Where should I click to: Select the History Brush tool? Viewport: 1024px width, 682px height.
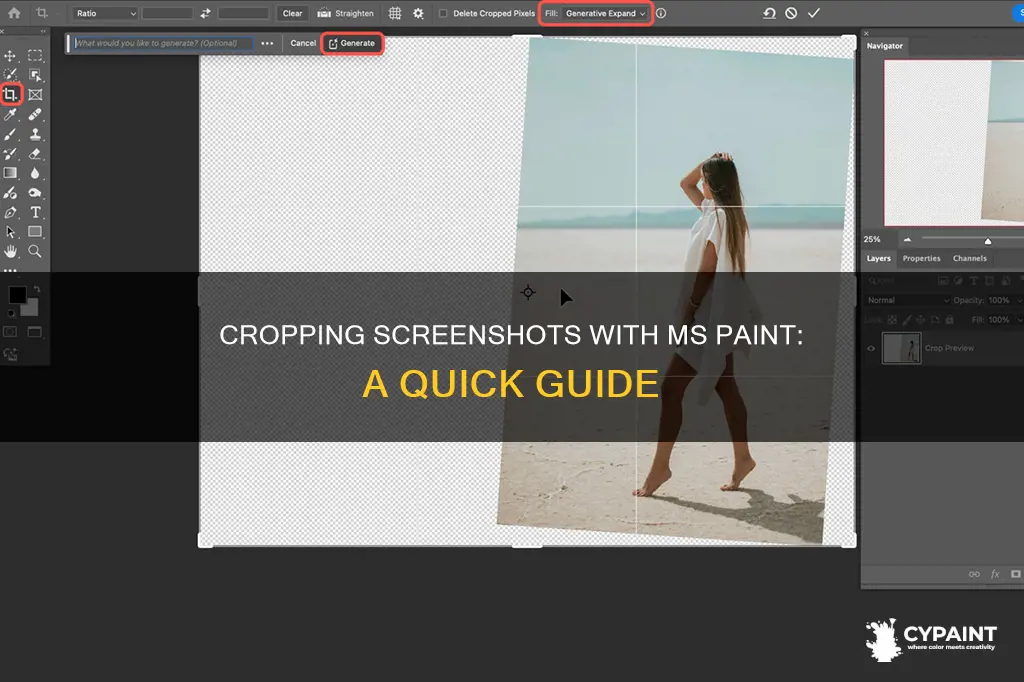click(10, 154)
